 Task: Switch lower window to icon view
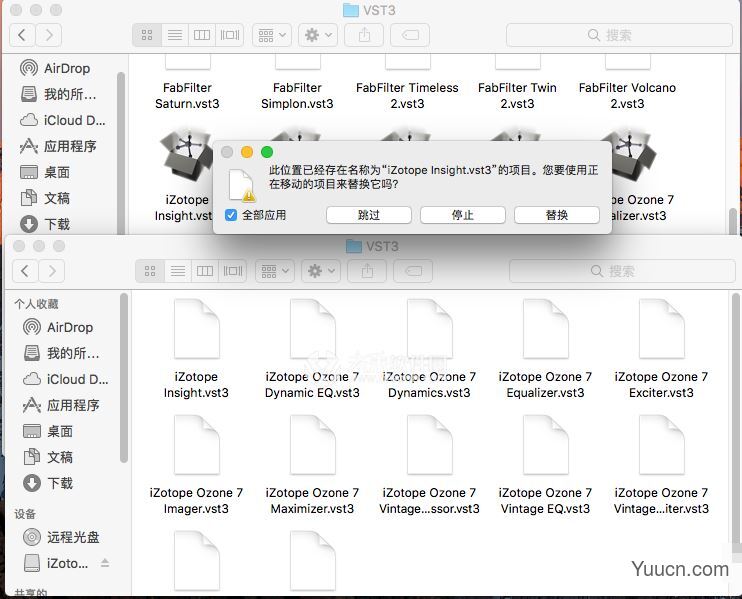(150, 271)
